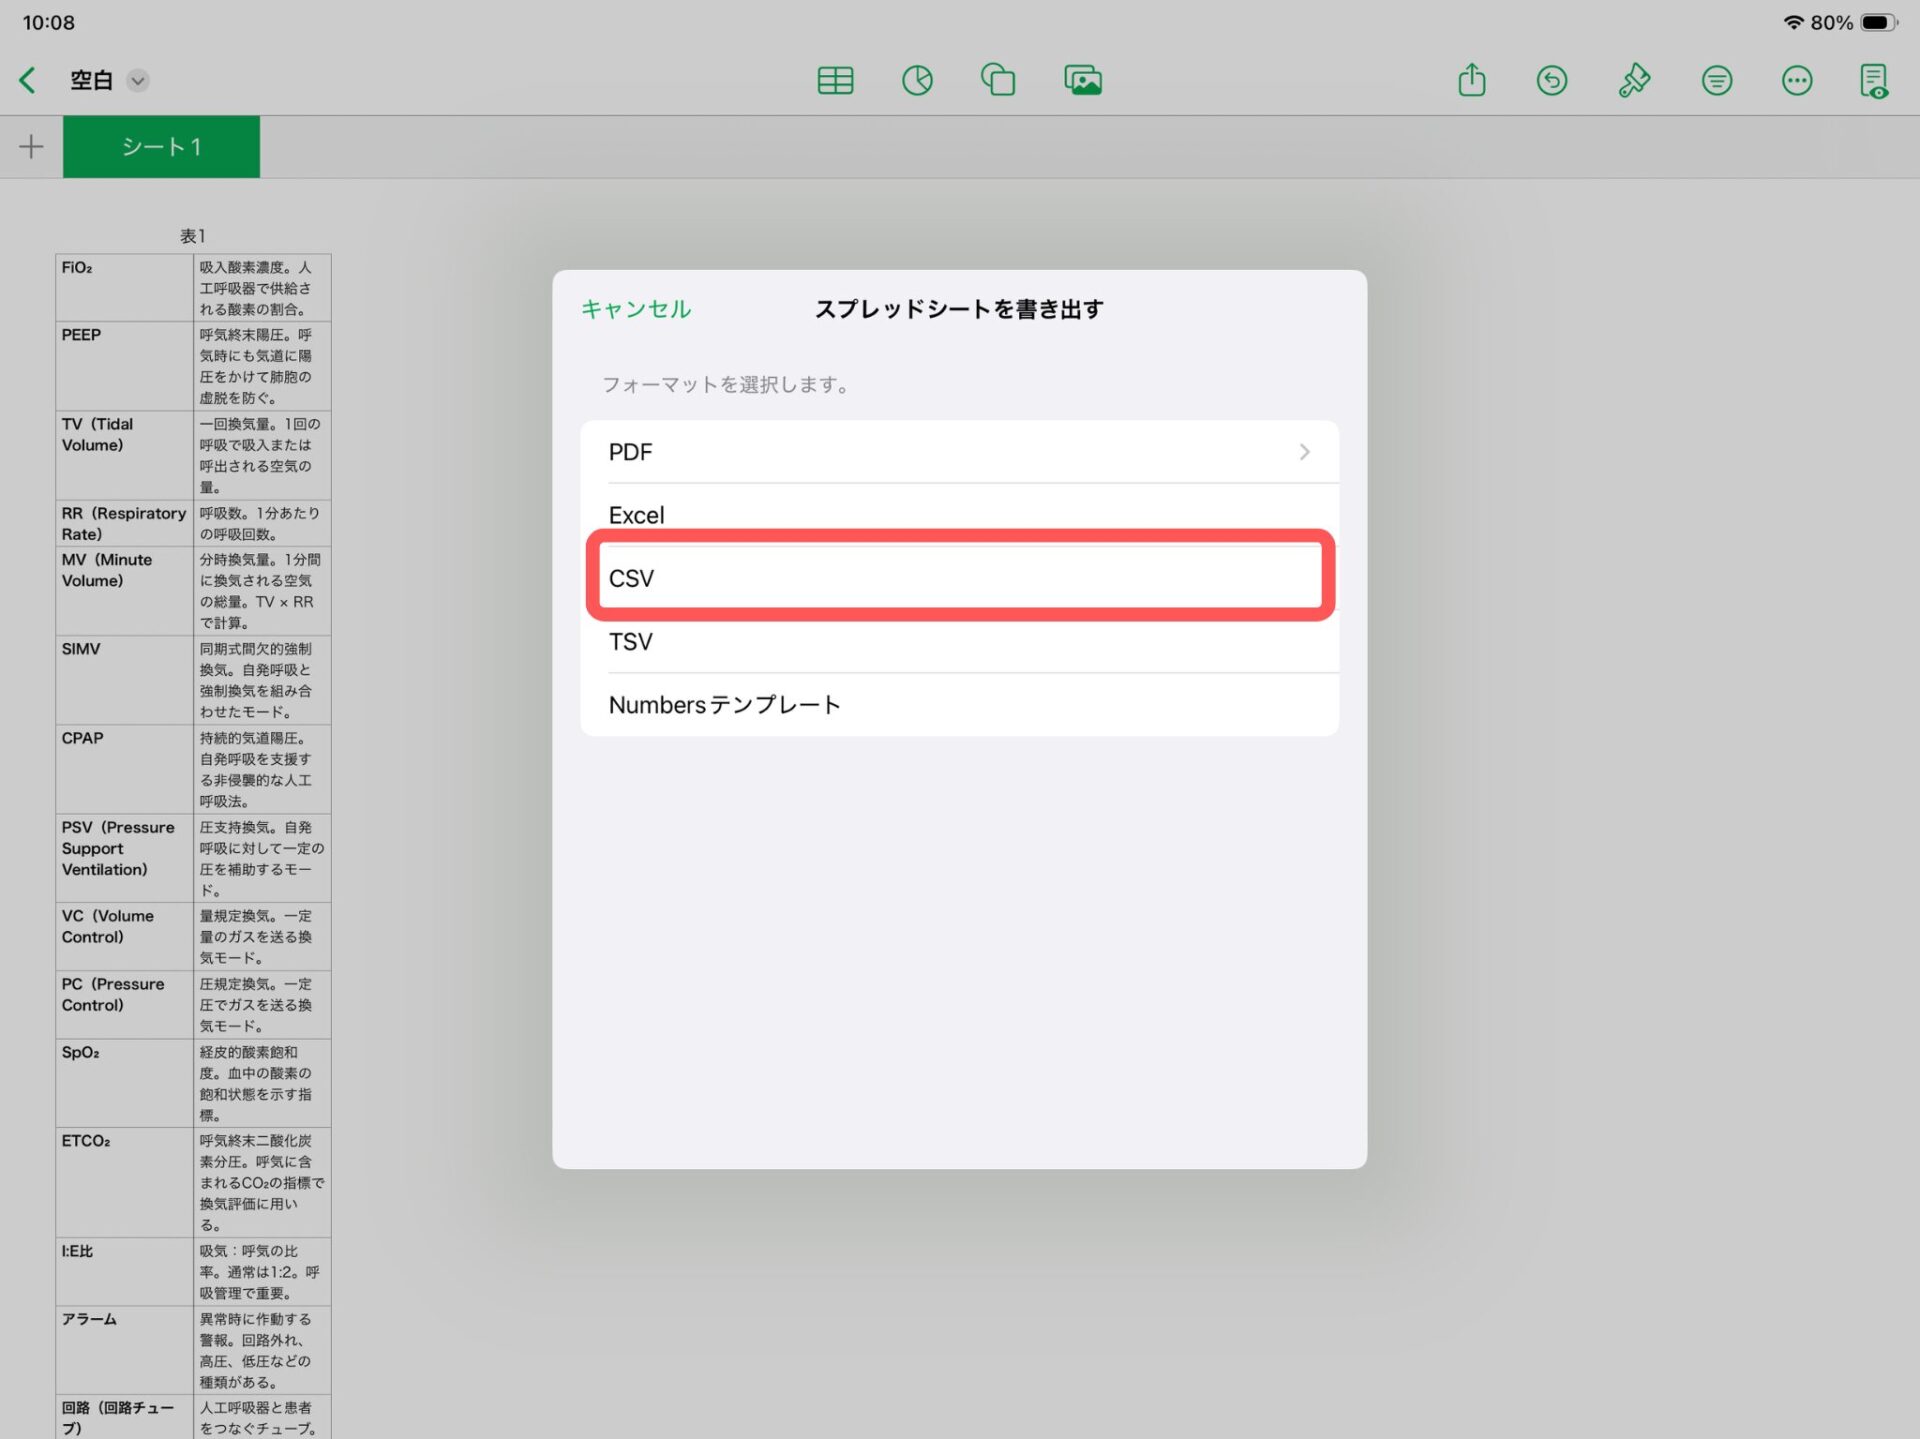Open the insert chart icon
The height and width of the screenshot is (1439, 1920).
click(x=917, y=80)
